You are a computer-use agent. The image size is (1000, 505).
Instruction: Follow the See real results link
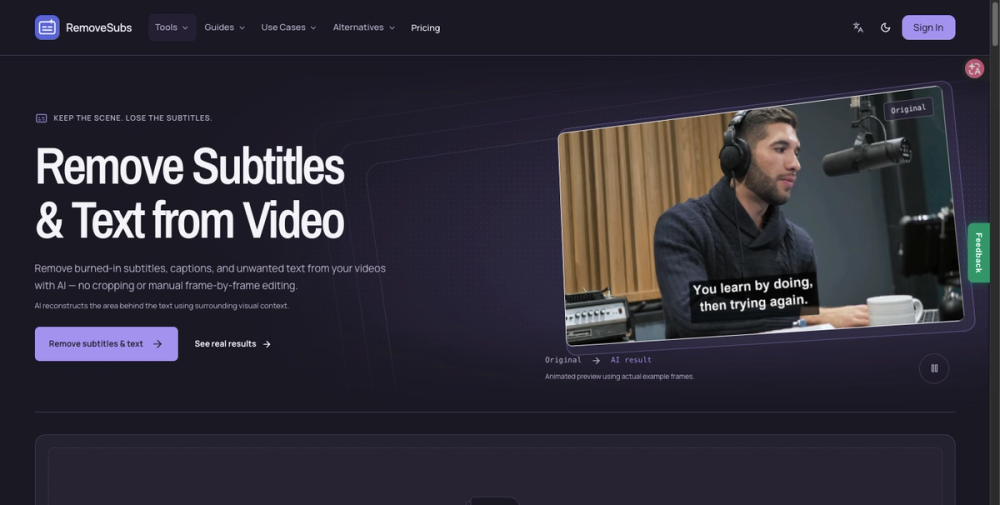click(x=233, y=344)
